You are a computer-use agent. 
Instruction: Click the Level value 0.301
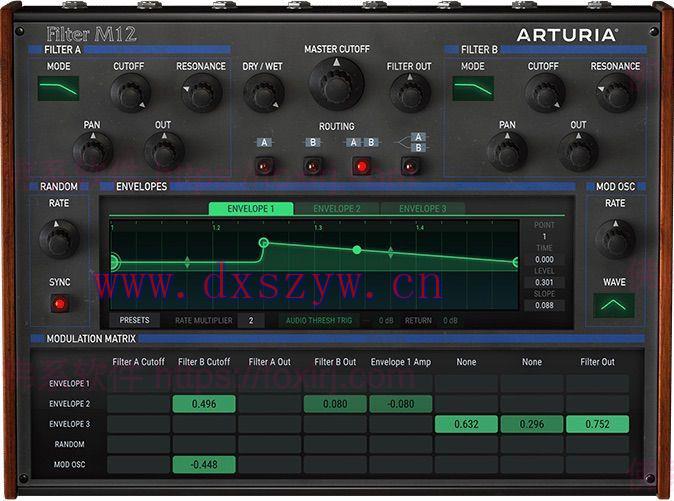pyautogui.click(x=544, y=282)
